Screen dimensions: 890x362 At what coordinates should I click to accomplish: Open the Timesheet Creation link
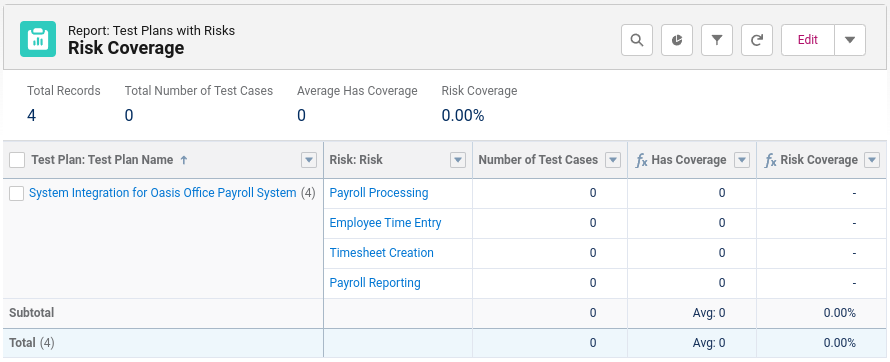pyautogui.click(x=381, y=253)
